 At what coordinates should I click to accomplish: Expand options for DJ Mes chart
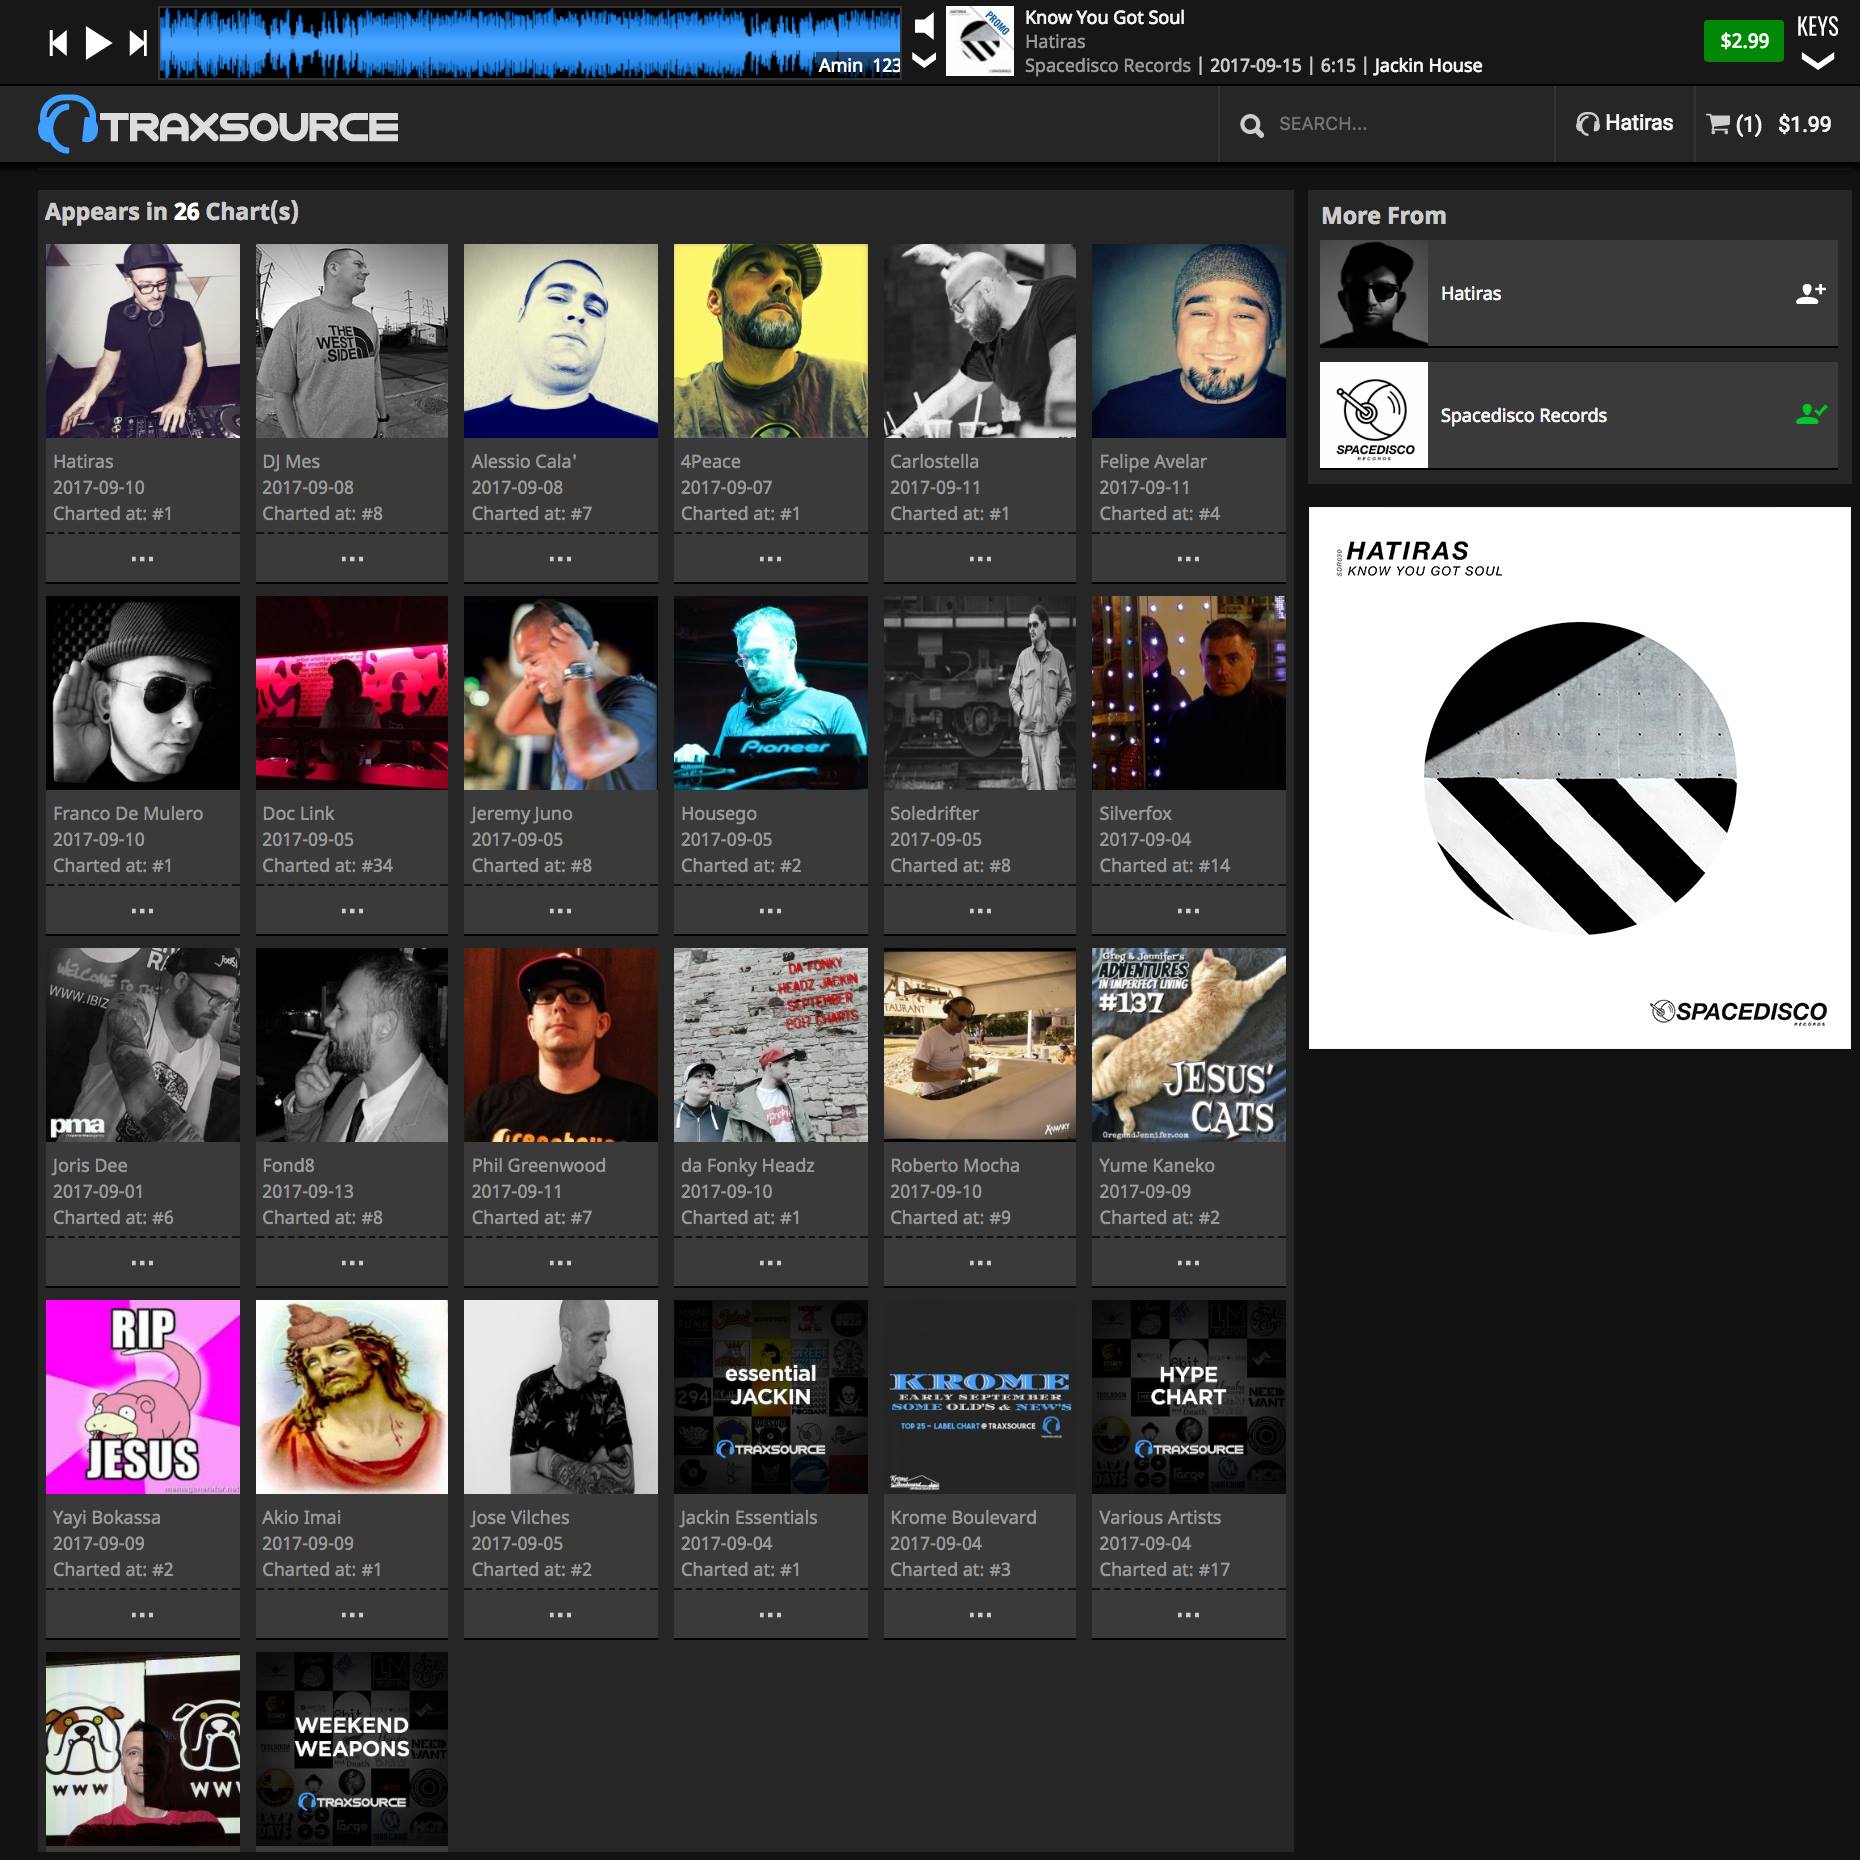coord(352,558)
